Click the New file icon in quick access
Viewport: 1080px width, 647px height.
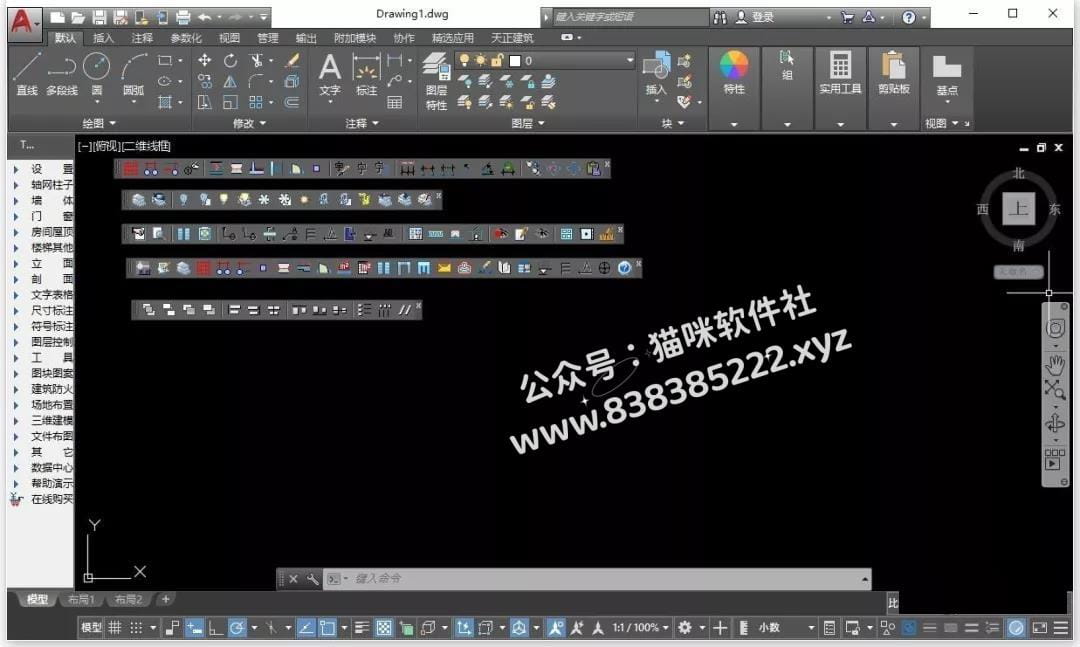[58, 17]
